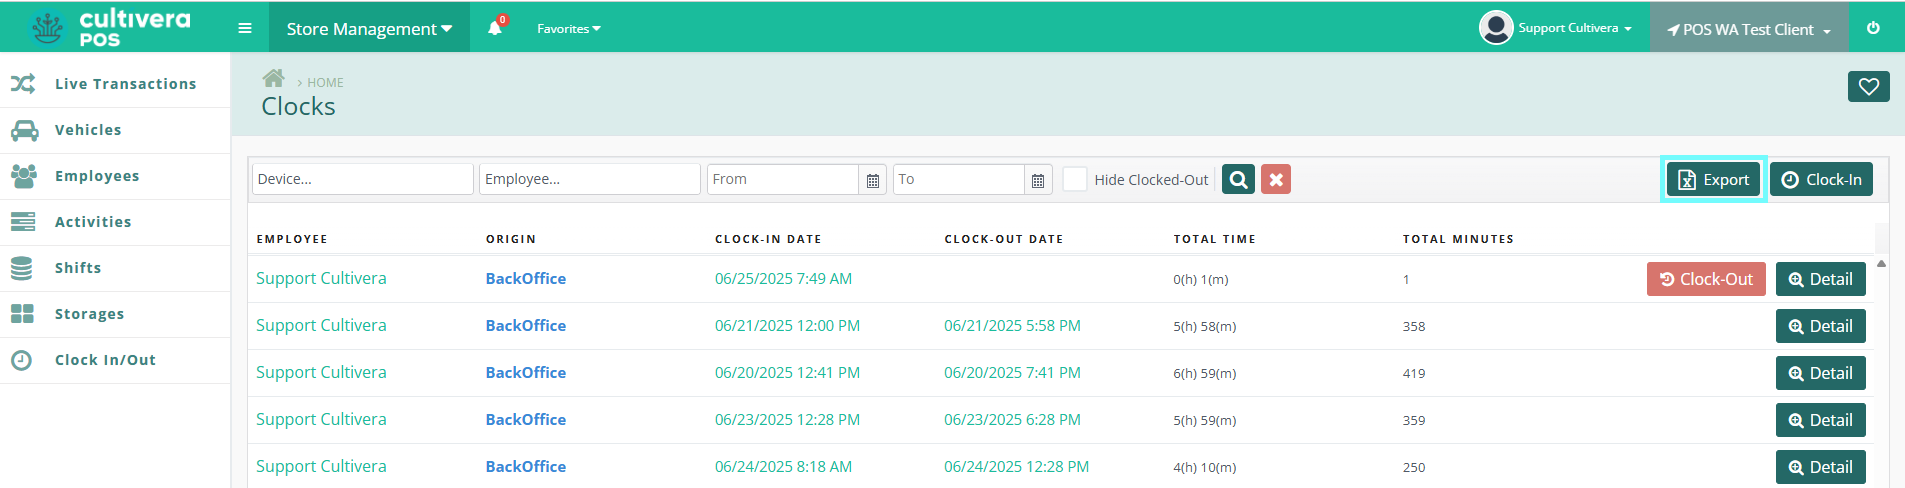
Task: Click clock-in date 06/23/2025 12:28 PM
Action: coord(787,420)
